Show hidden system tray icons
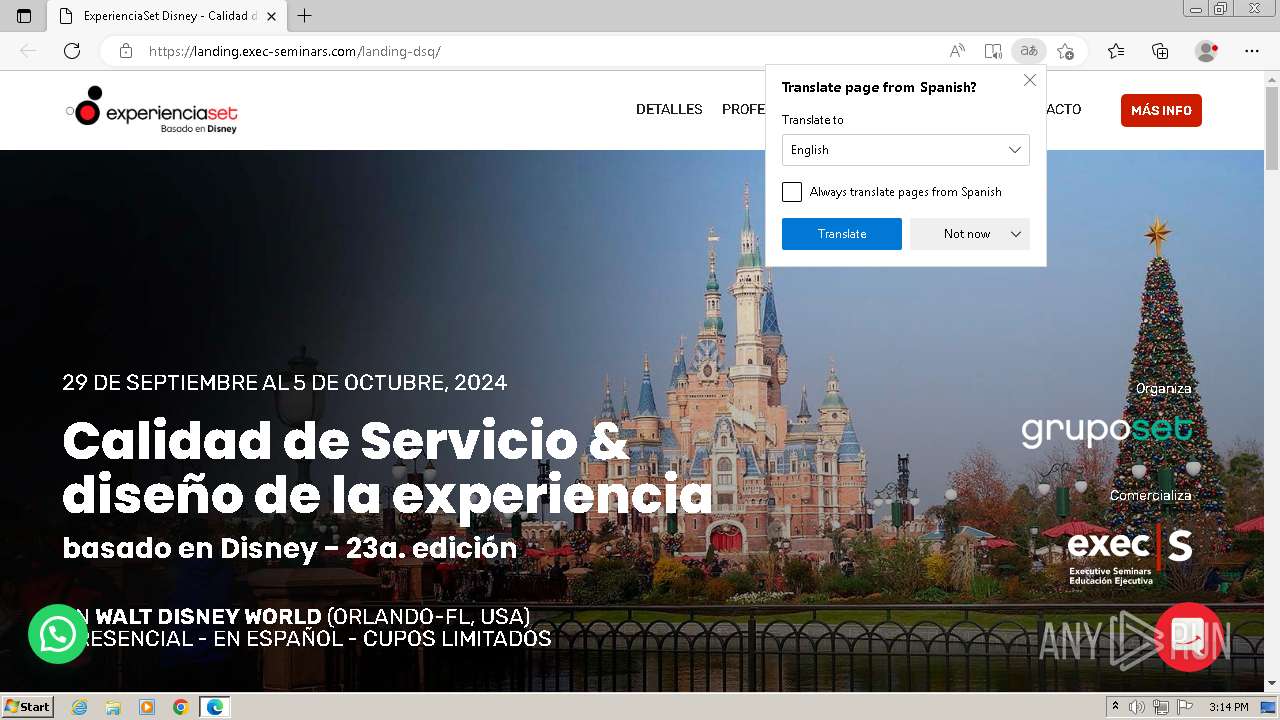This screenshot has width=1280, height=720. point(1115,707)
